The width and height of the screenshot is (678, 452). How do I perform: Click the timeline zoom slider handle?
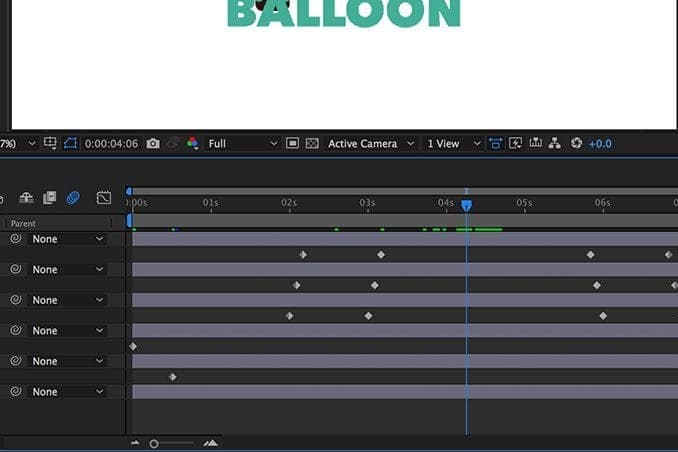pos(154,443)
